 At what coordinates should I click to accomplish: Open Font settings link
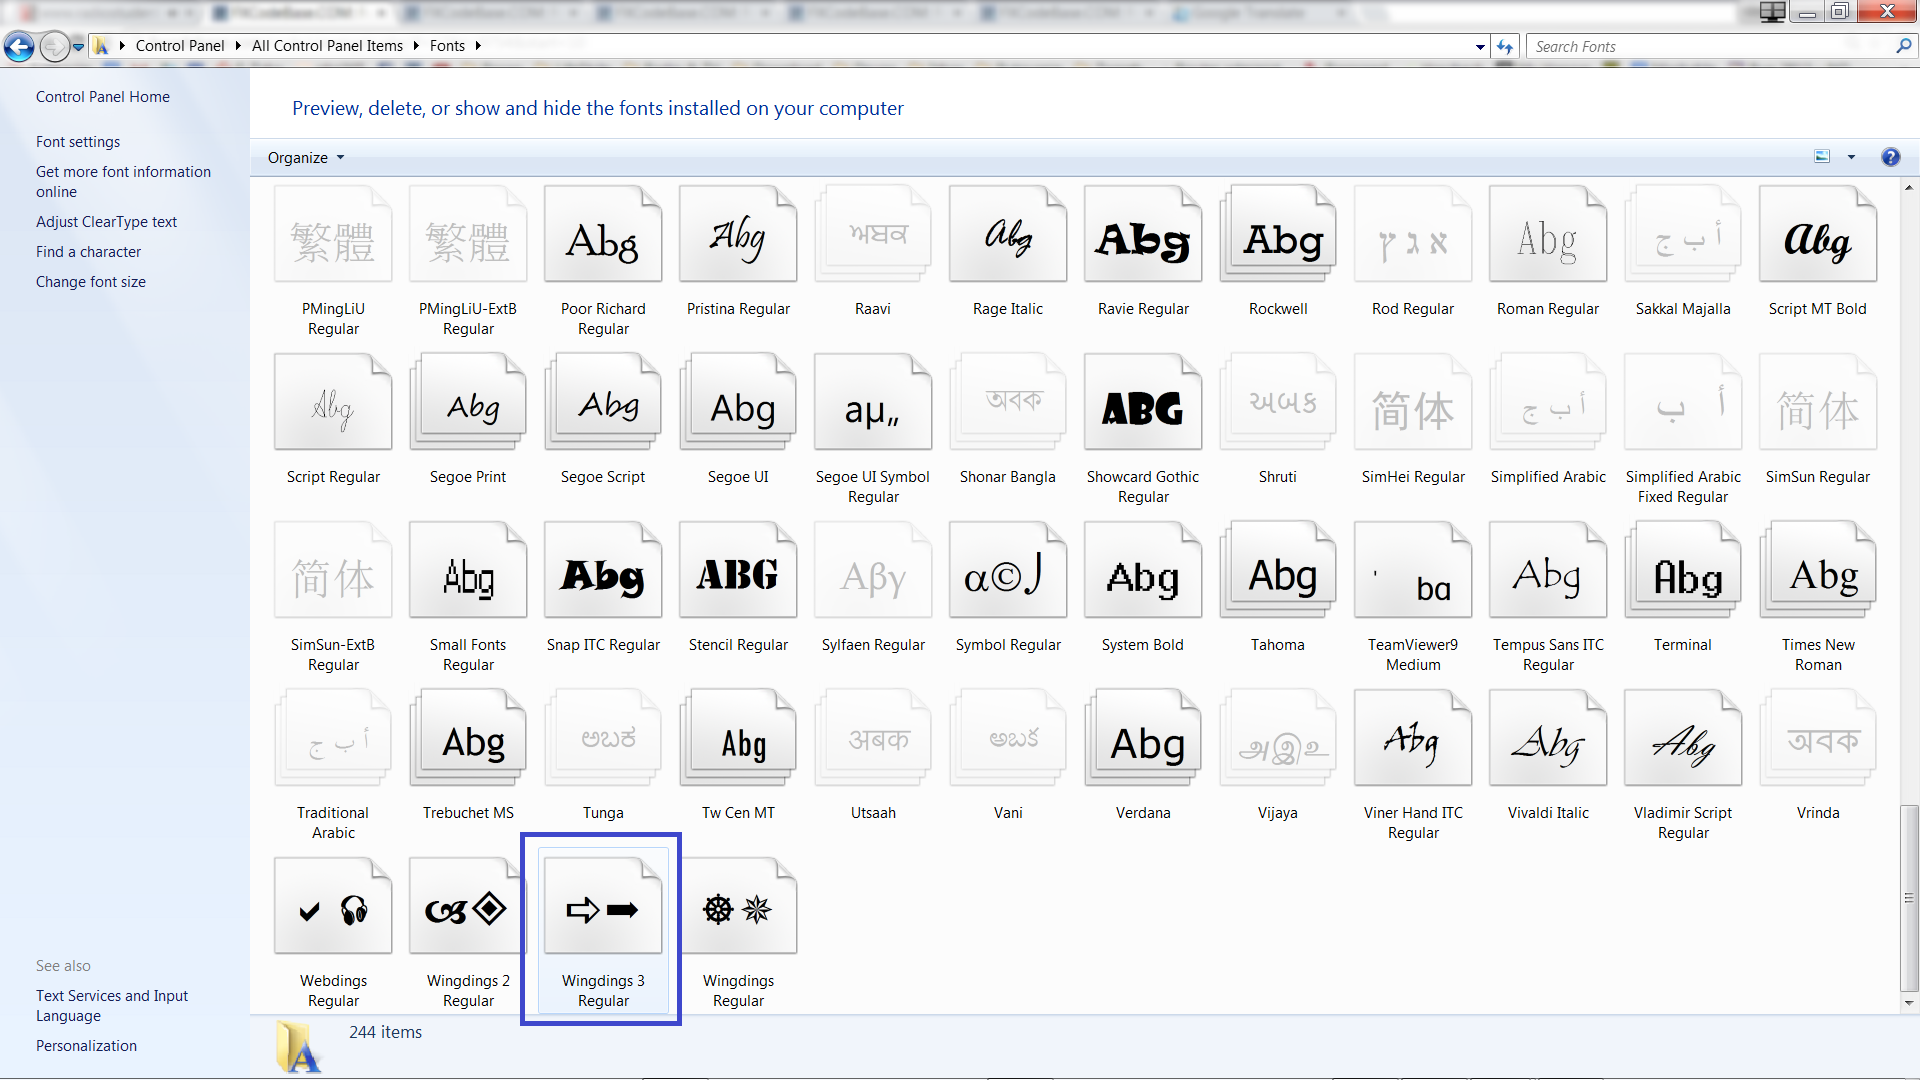coord(78,142)
